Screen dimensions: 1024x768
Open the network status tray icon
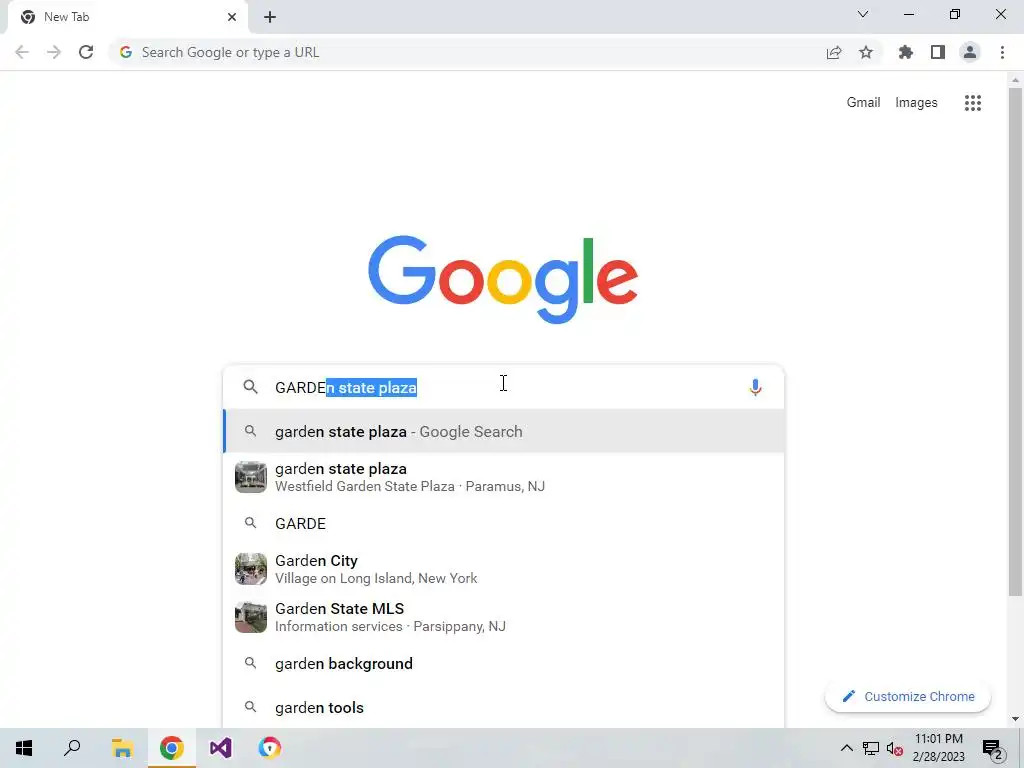[870, 748]
